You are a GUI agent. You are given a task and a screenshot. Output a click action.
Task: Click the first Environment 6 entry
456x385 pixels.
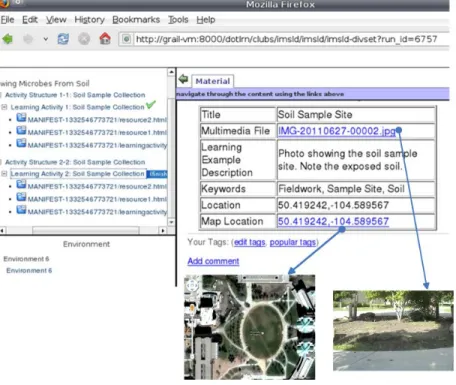click(x=26, y=259)
